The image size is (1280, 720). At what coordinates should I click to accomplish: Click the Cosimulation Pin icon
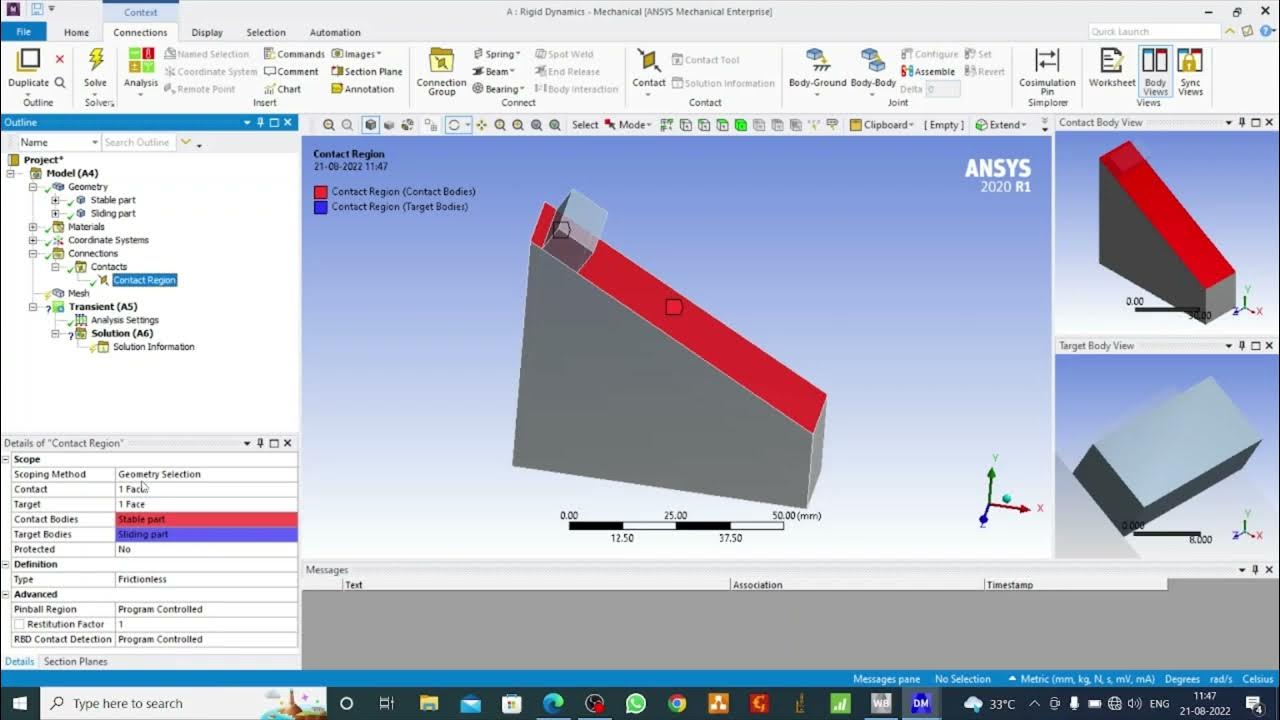1047,61
